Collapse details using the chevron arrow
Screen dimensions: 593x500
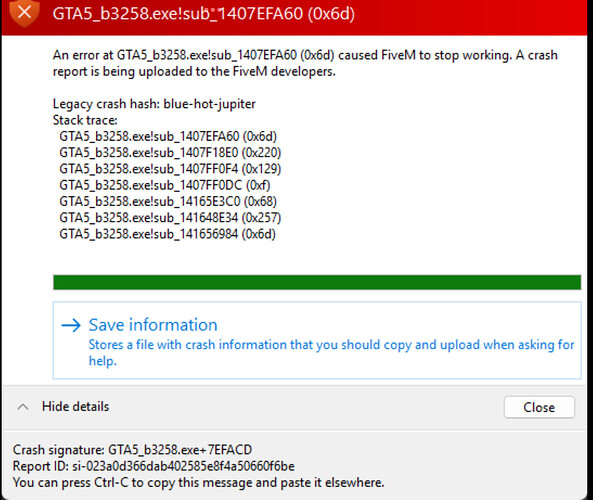pyautogui.click(x=23, y=407)
